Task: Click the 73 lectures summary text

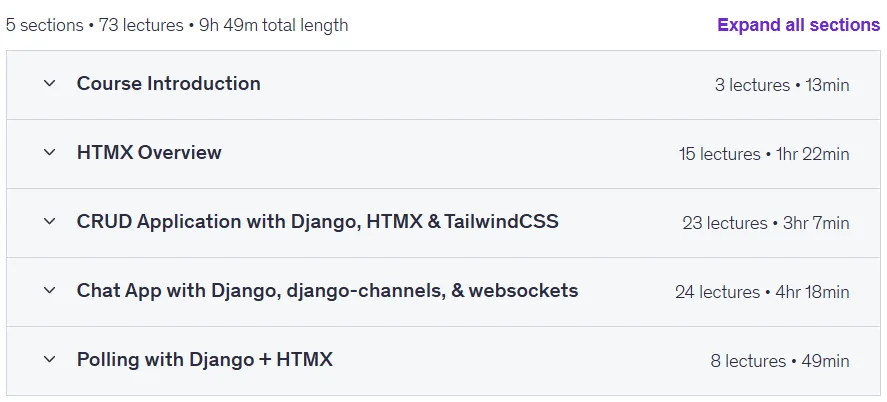Action: pyautogui.click(x=141, y=25)
